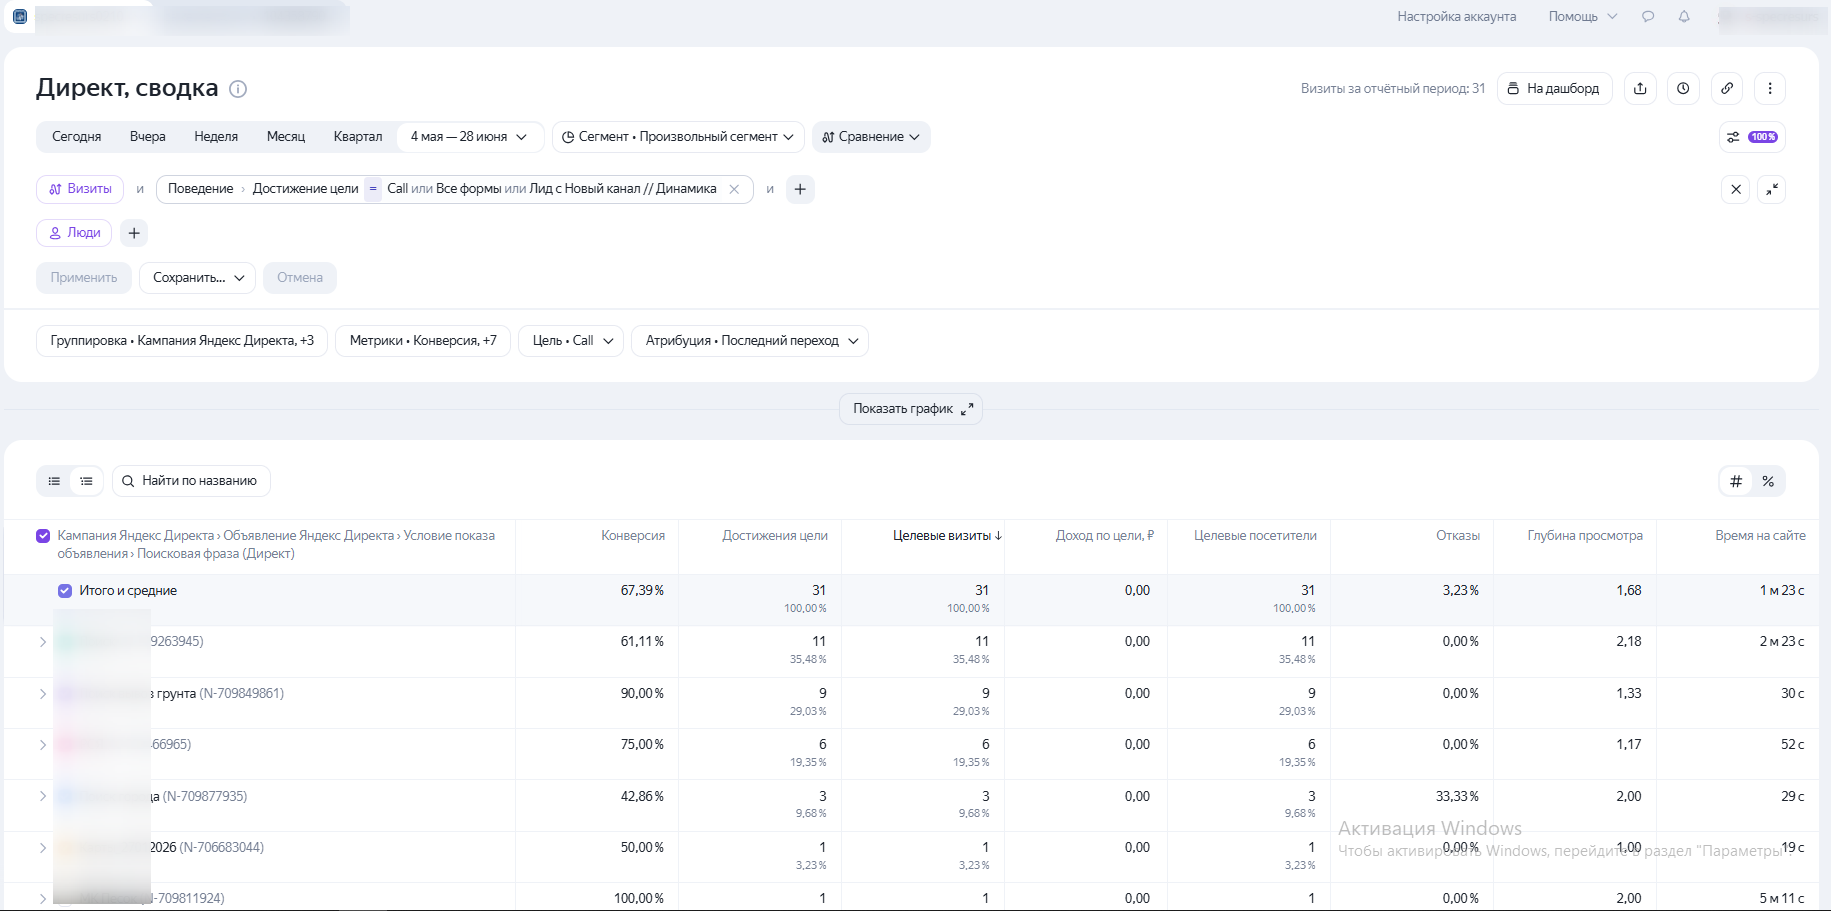The image size is (1831, 911).
Task: Click the Показать график button
Action: (911, 409)
